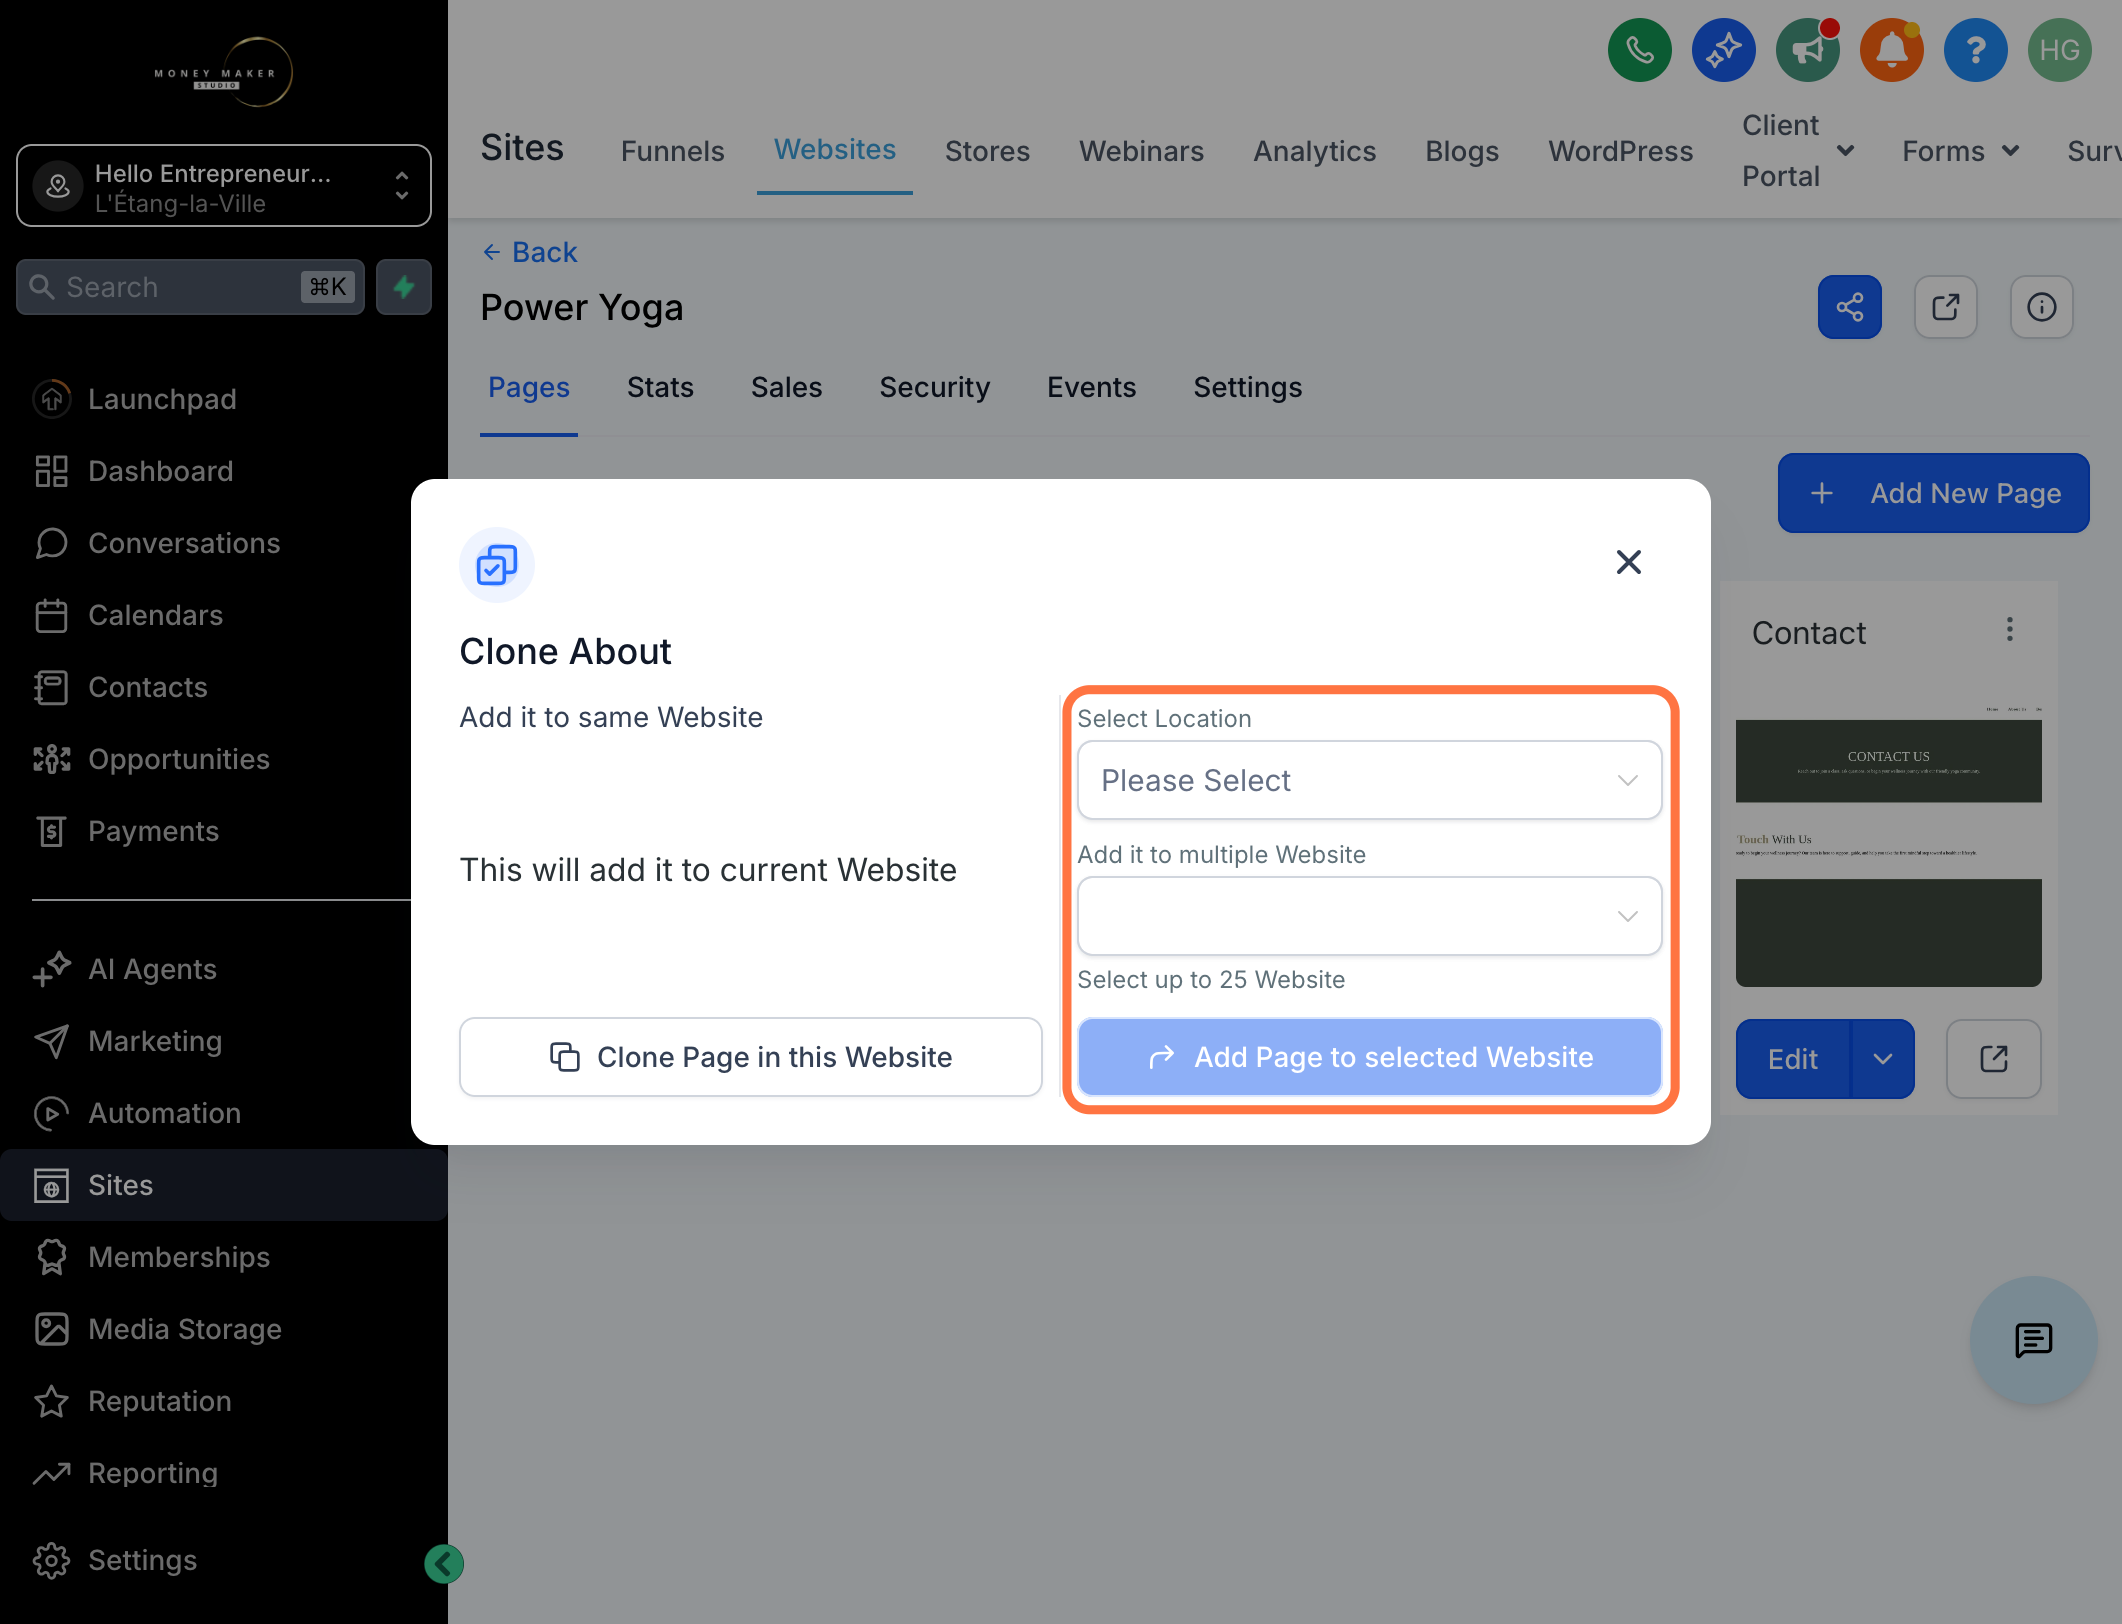Click the green phone dialer icon

click(1639, 50)
